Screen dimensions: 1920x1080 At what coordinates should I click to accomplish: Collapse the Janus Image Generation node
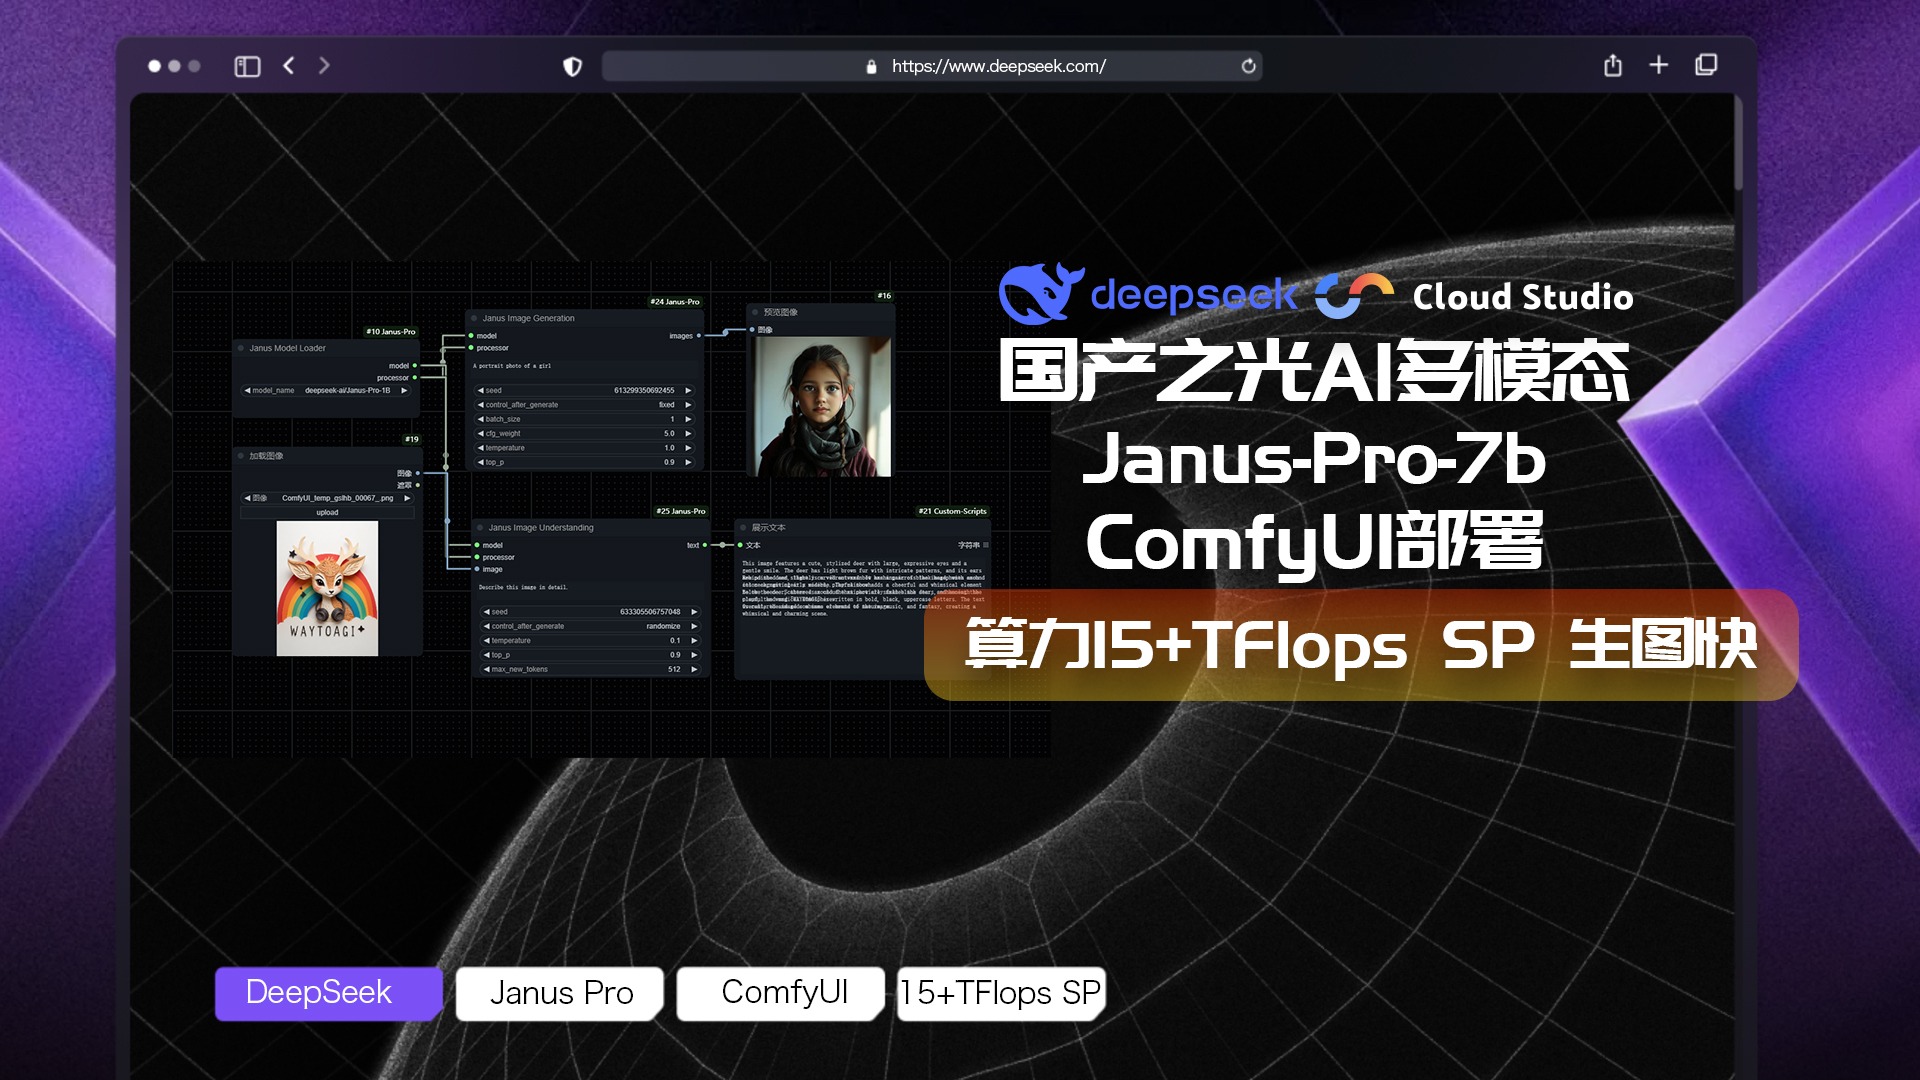click(x=474, y=318)
